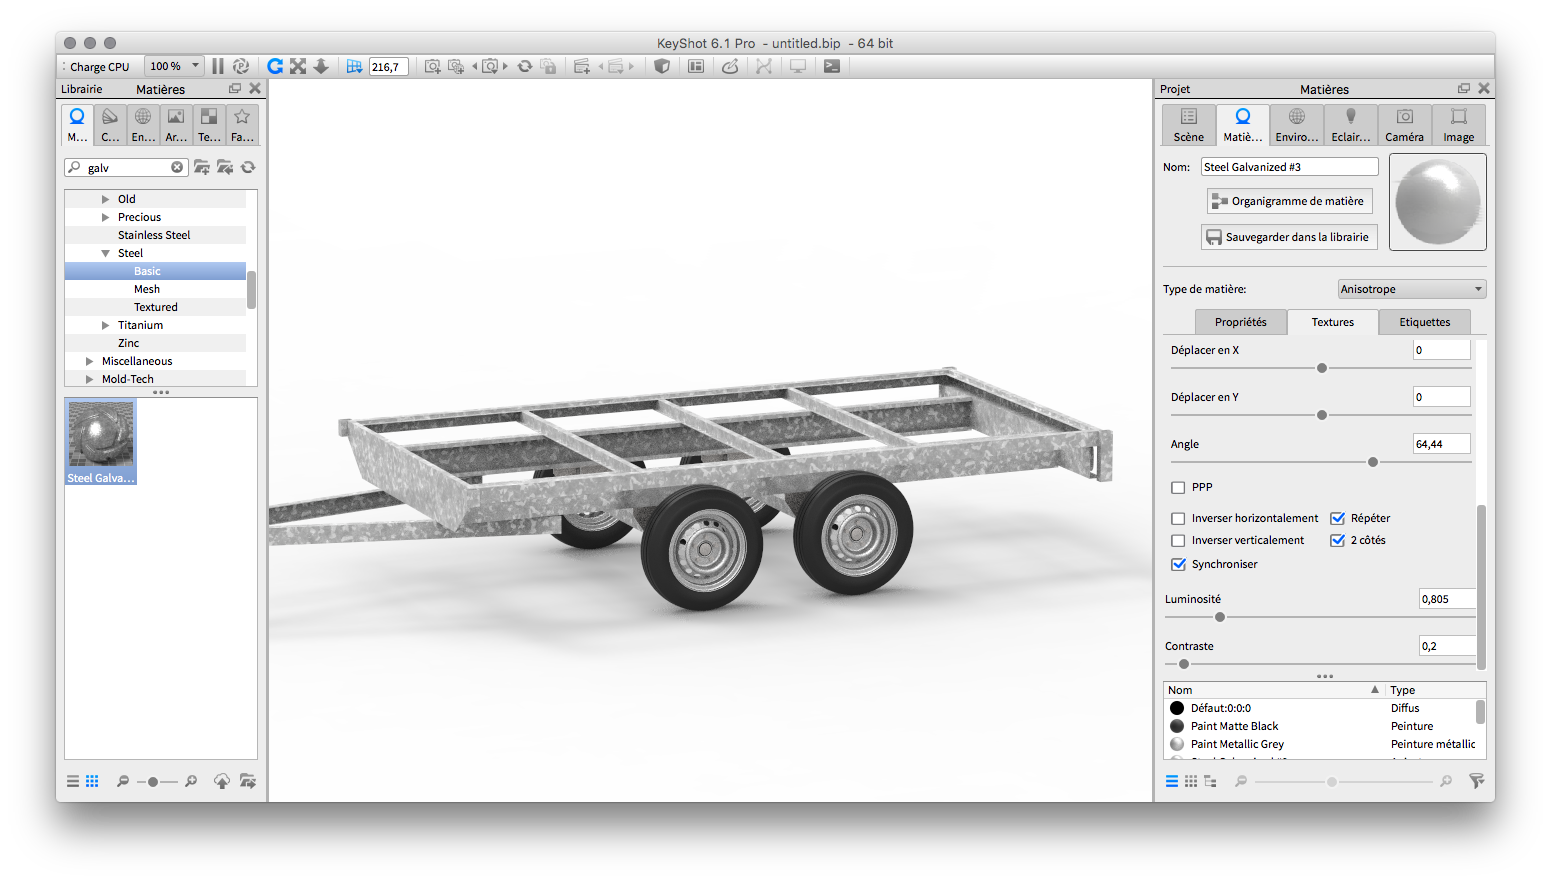Select the Steel Galvanized material thumbnail
The height and width of the screenshot is (882, 1551).
pyautogui.click(x=100, y=441)
